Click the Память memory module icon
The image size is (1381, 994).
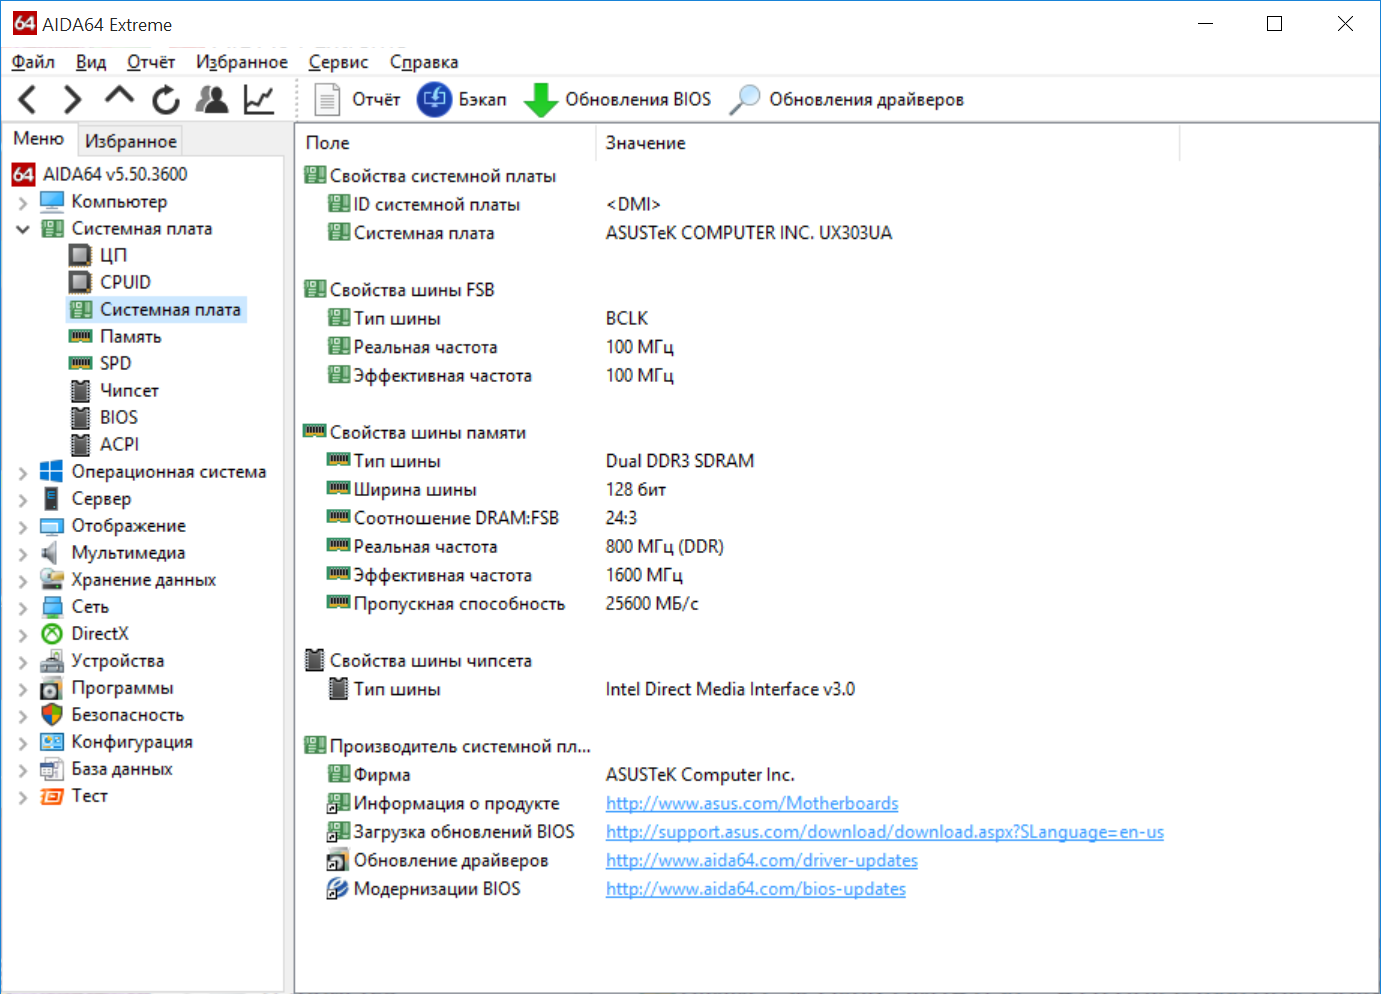coord(80,336)
